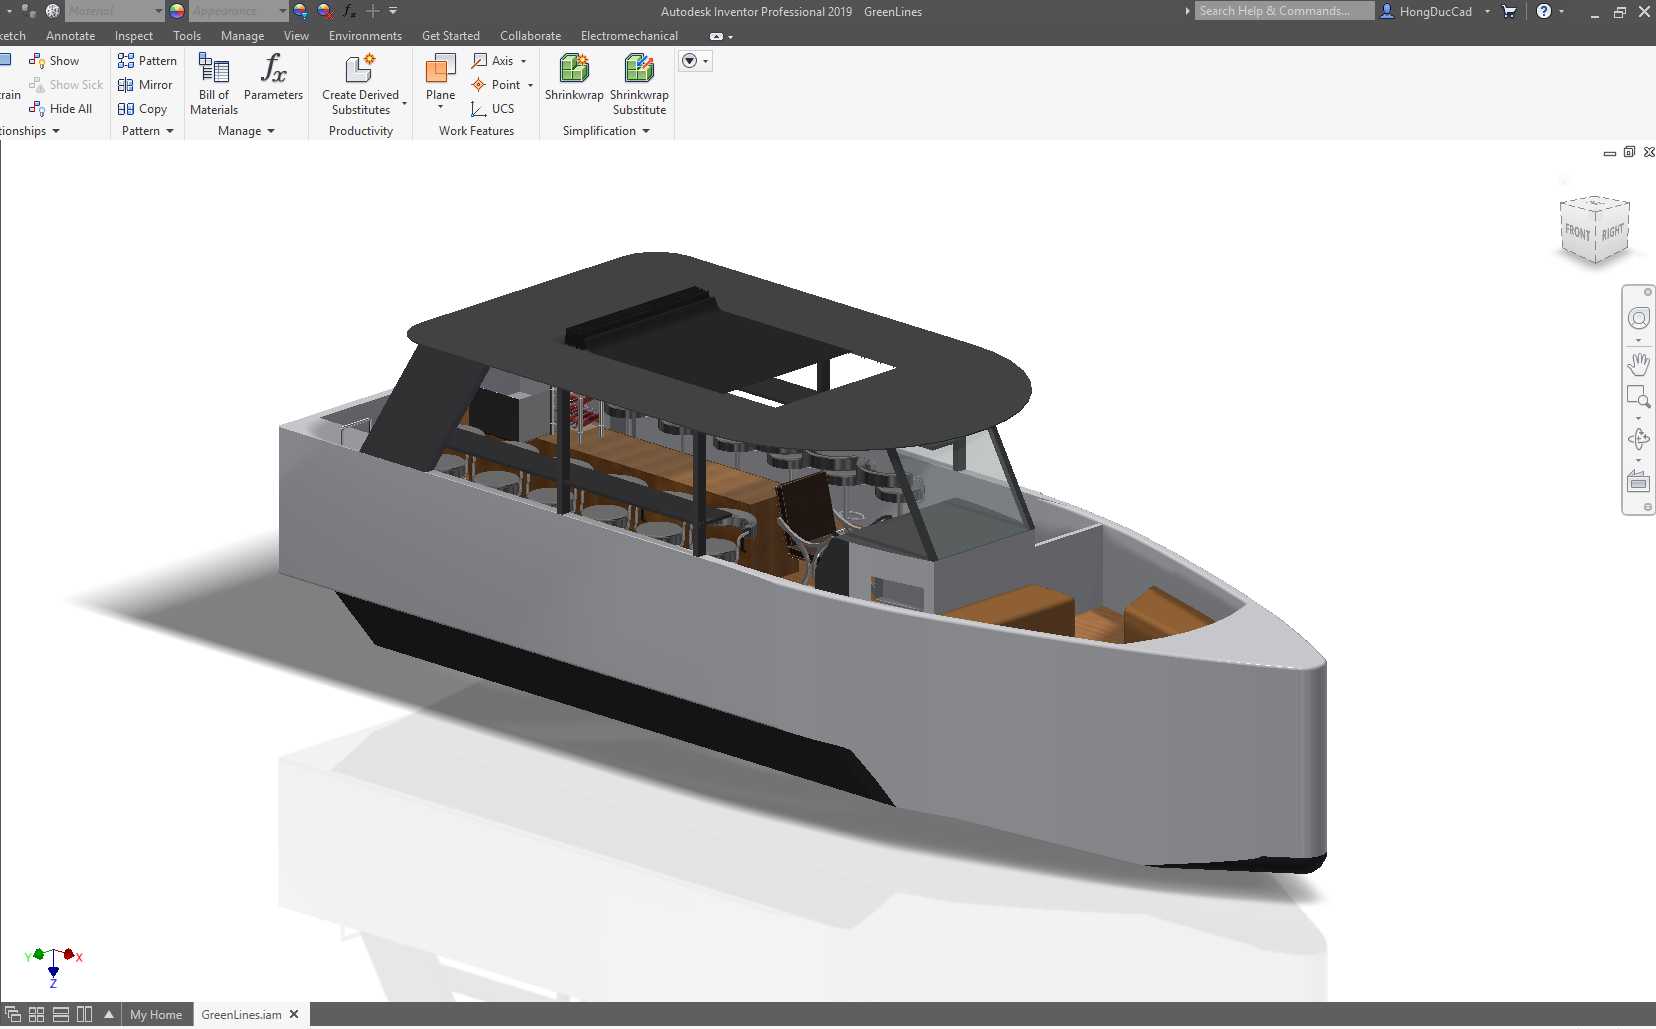Switch to the Tools ribbon tab
The image size is (1656, 1029).
coord(187,36)
